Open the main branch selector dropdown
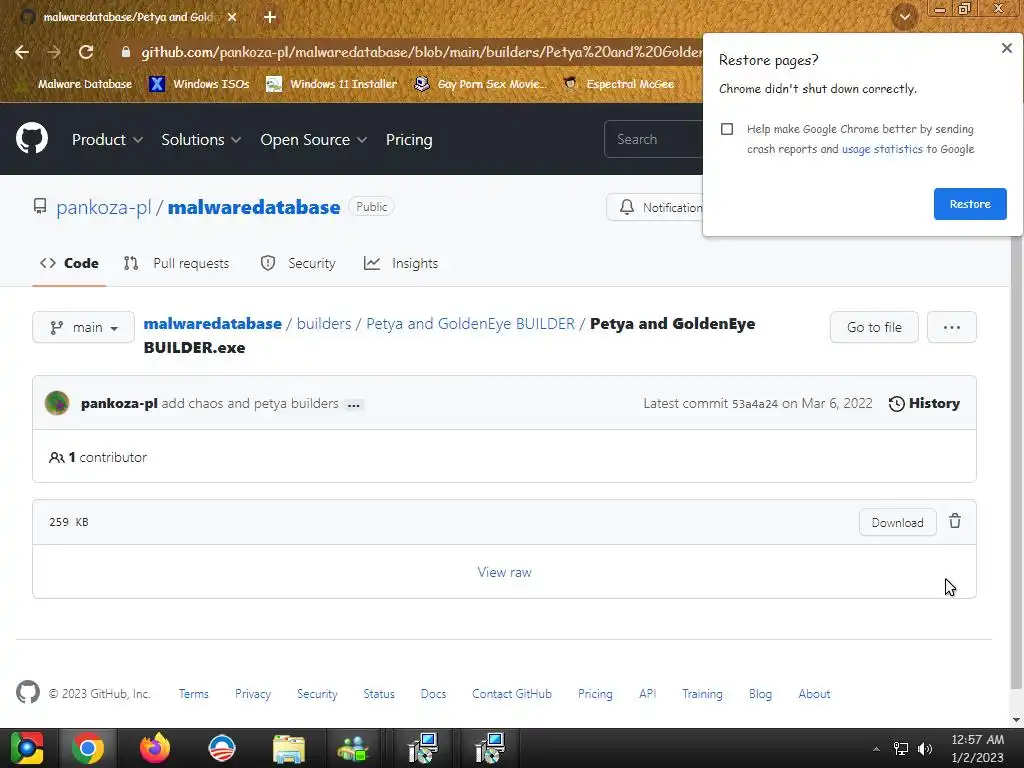 84,327
